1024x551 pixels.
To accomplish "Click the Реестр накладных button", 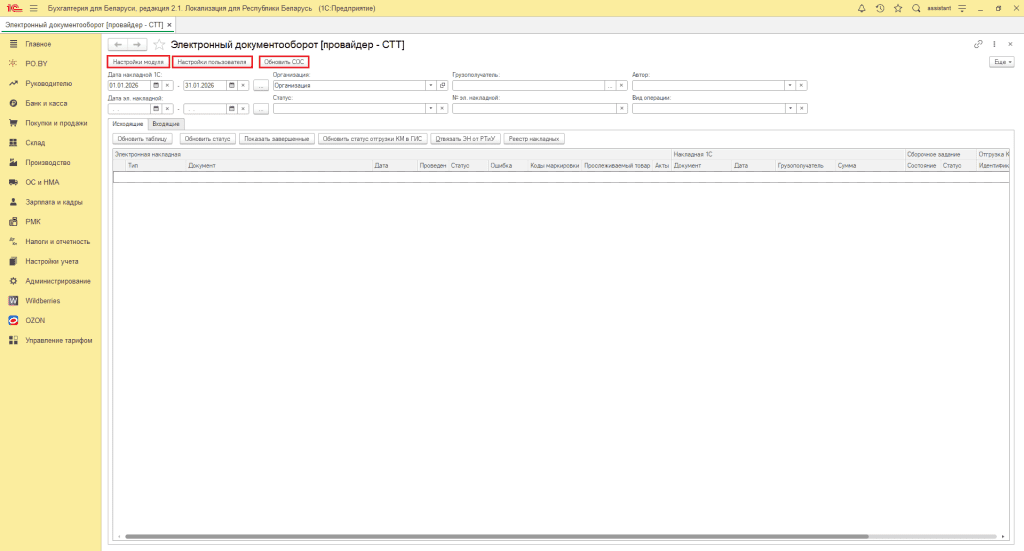I will [535, 139].
